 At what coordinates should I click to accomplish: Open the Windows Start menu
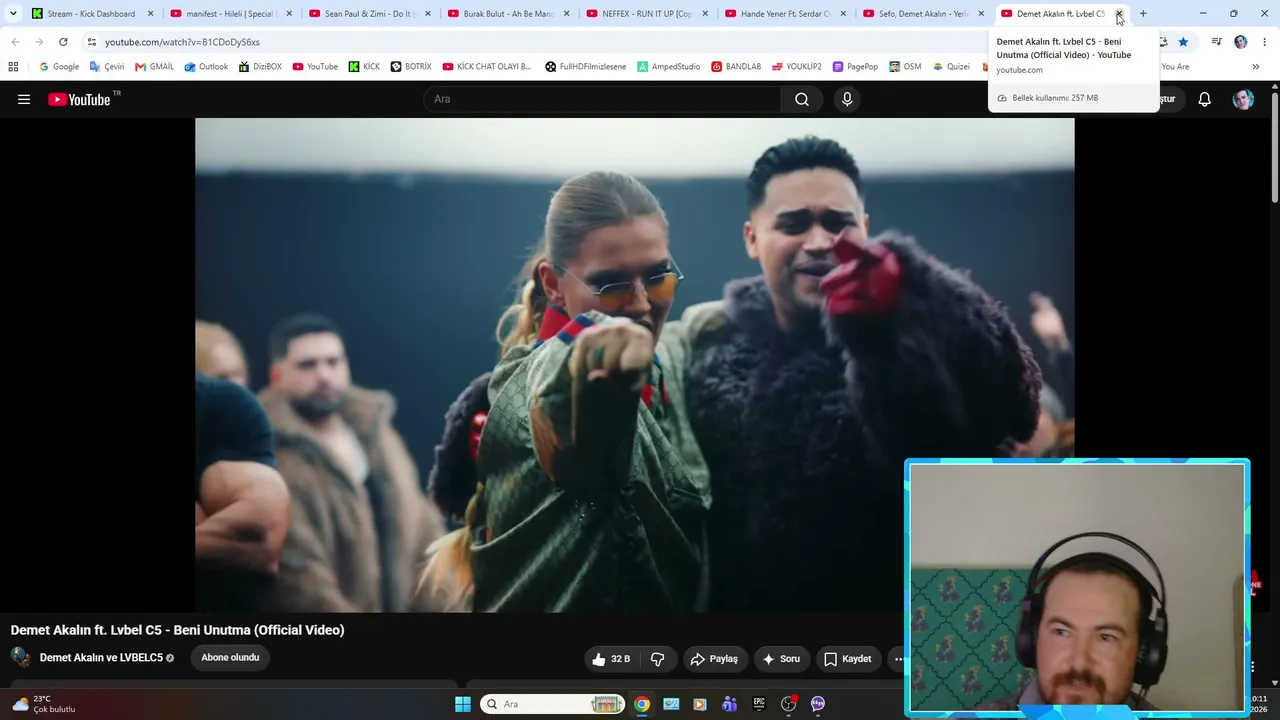[463, 704]
